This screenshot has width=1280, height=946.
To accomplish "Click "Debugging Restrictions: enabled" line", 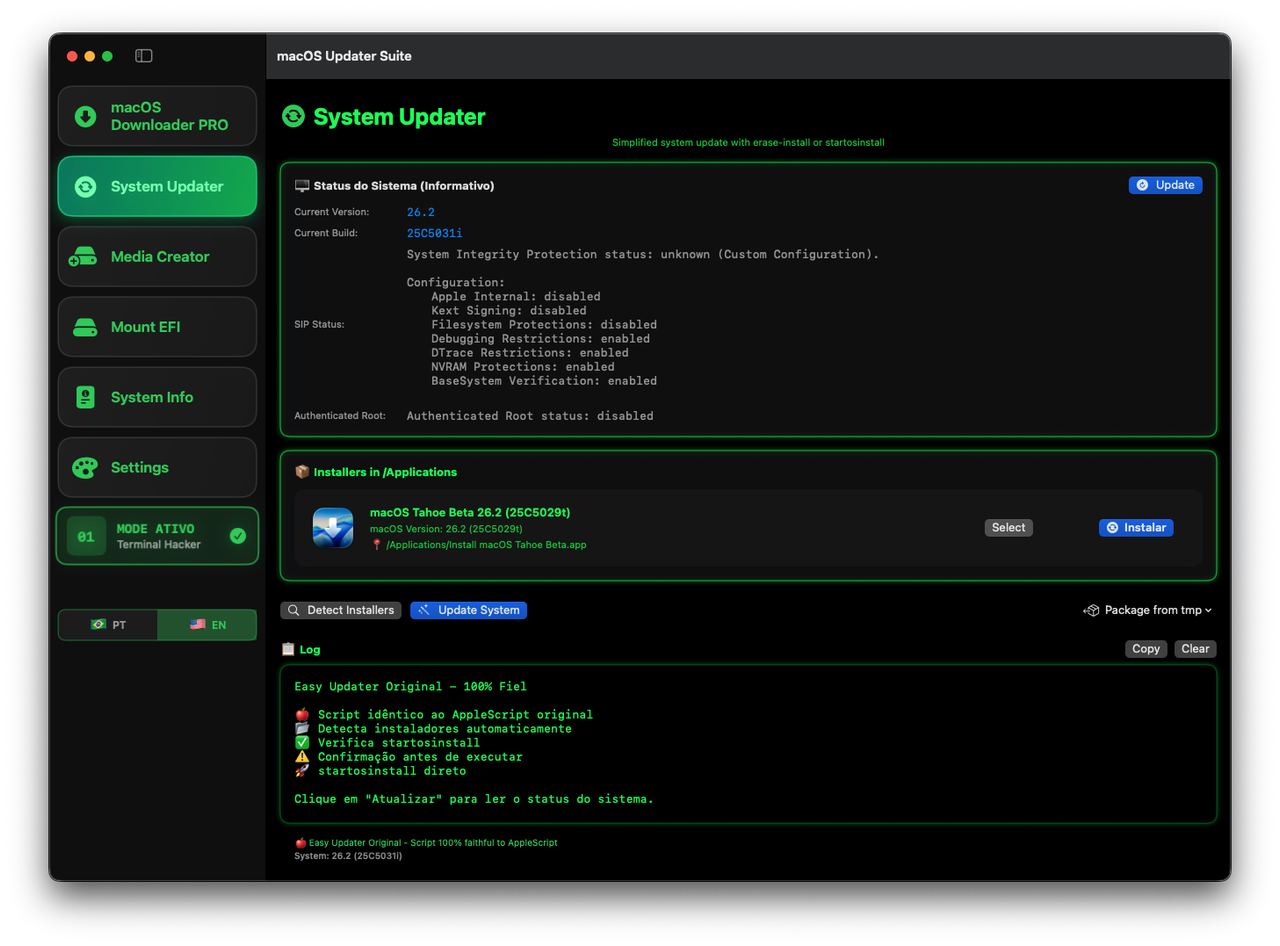I will pyautogui.click(x=540, y=339).
